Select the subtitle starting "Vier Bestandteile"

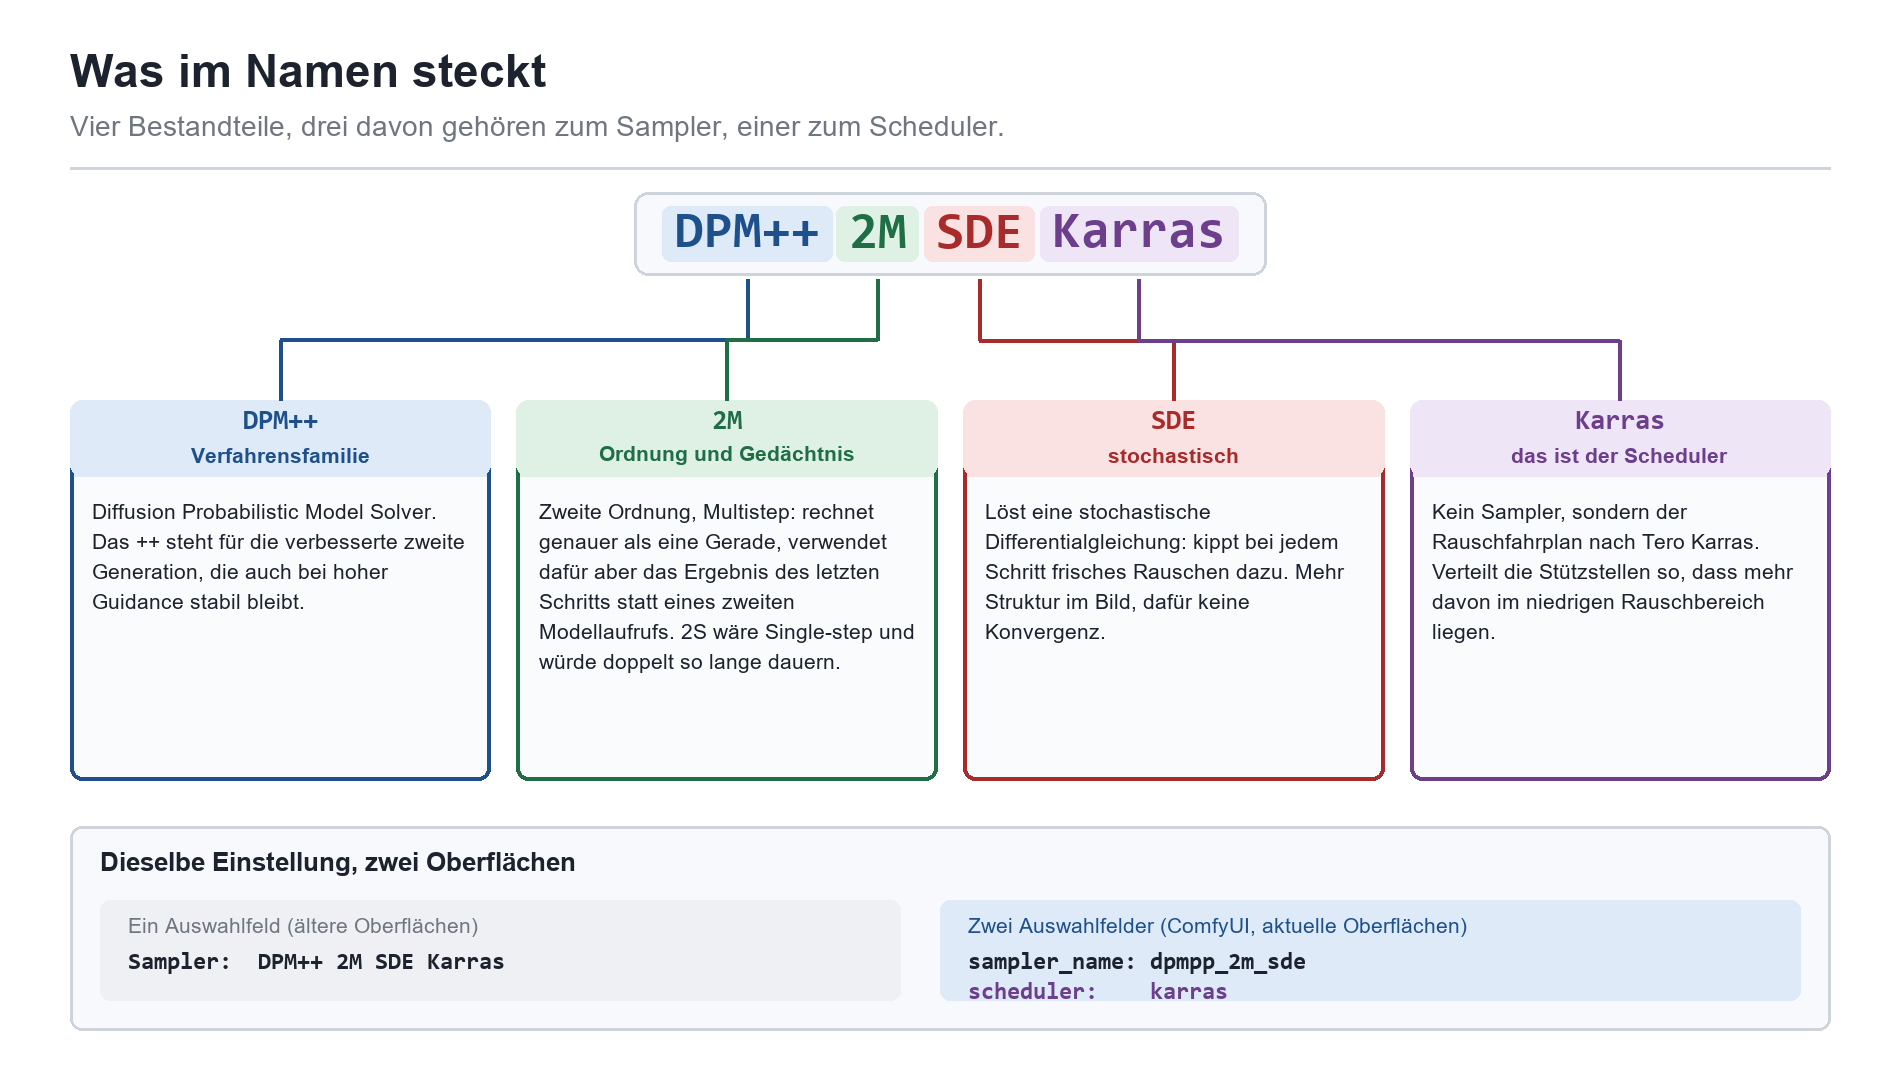(537, 127)
